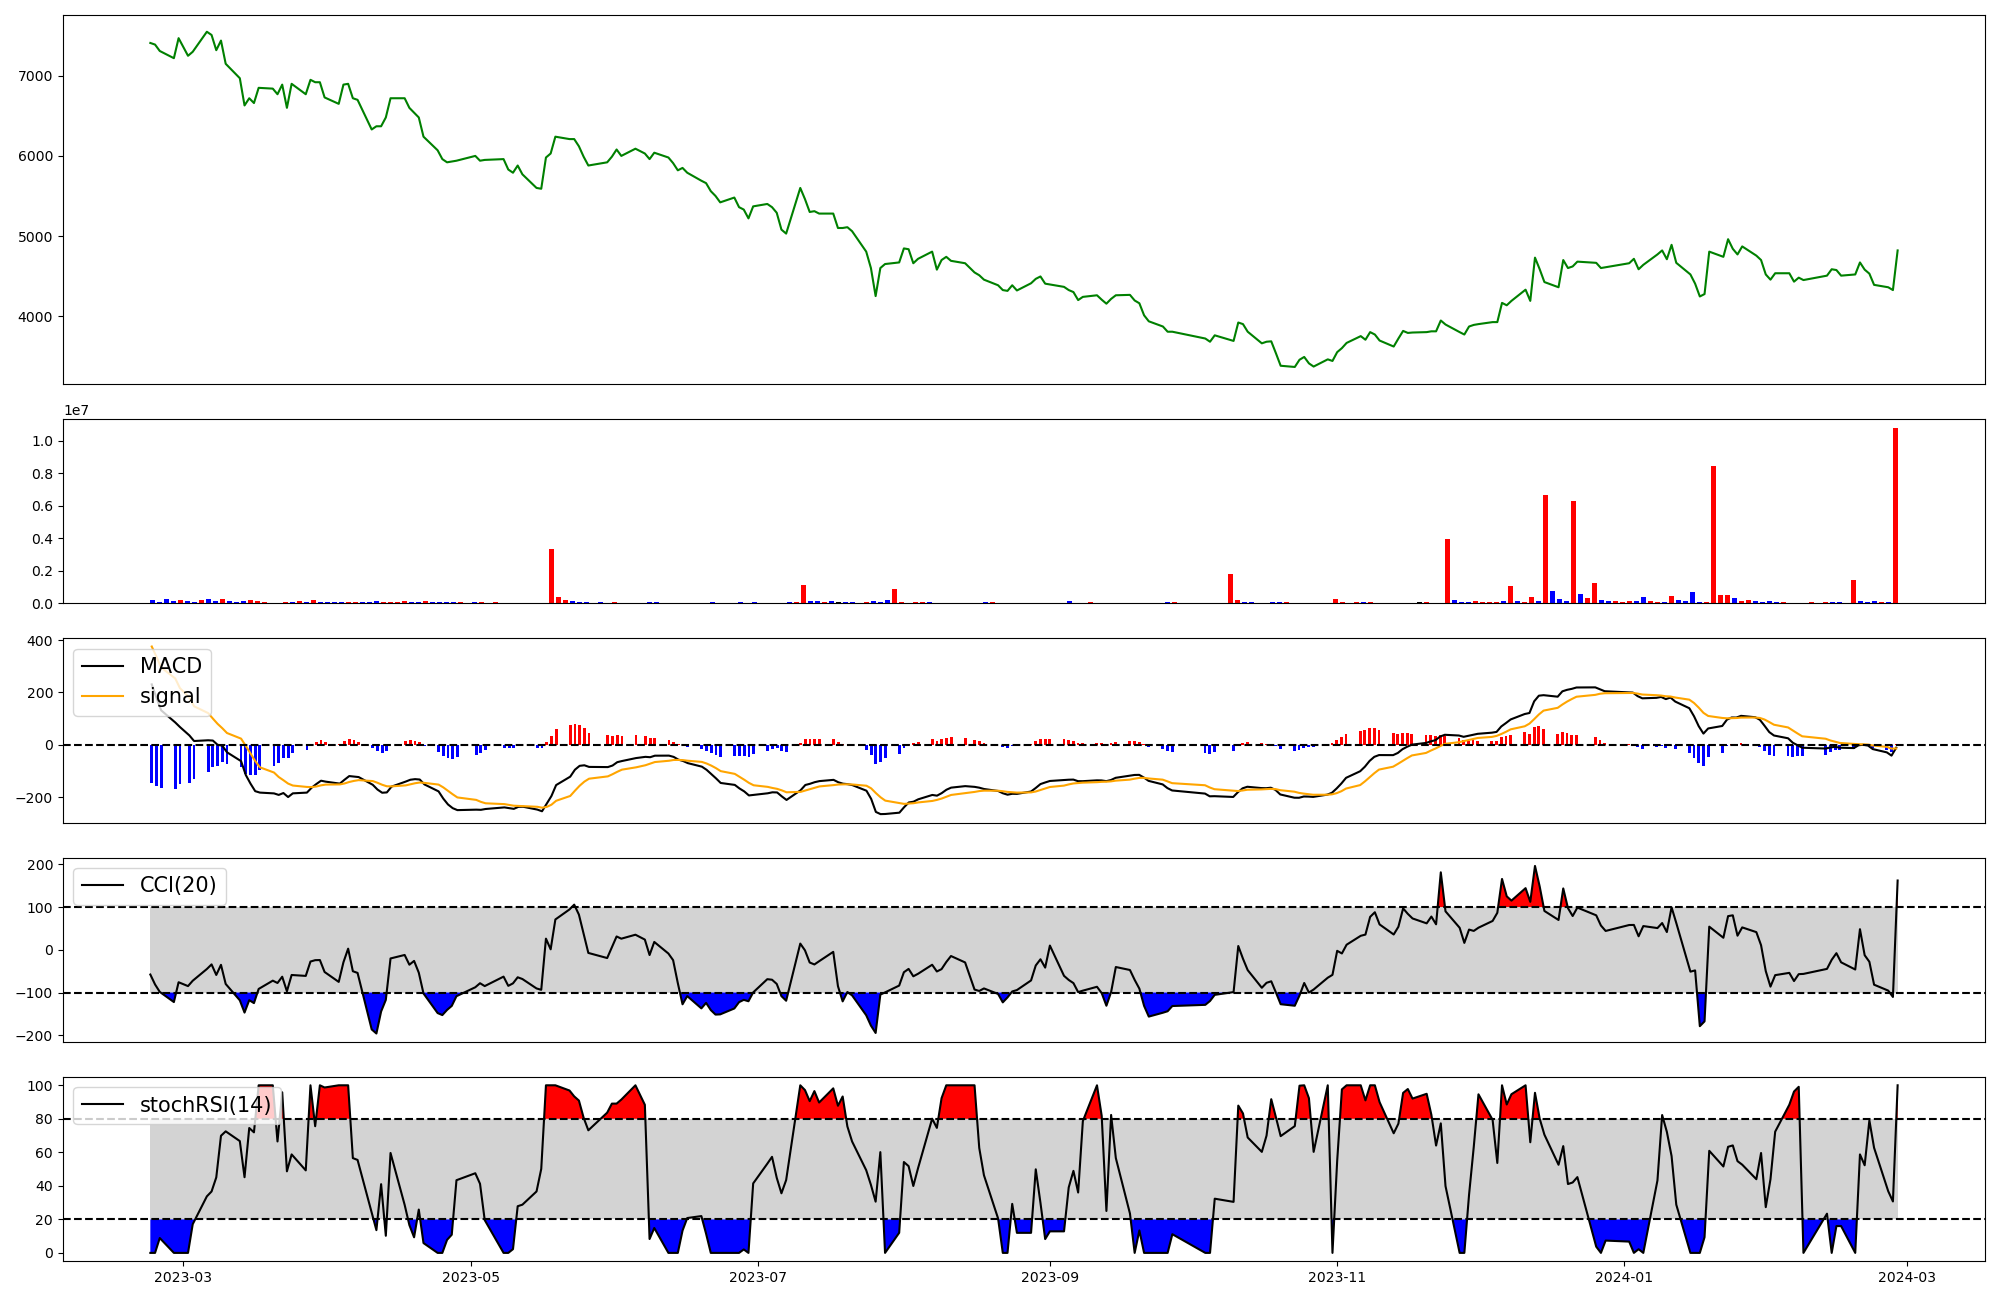Click the tallest red volume bar

click(x=1895, y=516)
